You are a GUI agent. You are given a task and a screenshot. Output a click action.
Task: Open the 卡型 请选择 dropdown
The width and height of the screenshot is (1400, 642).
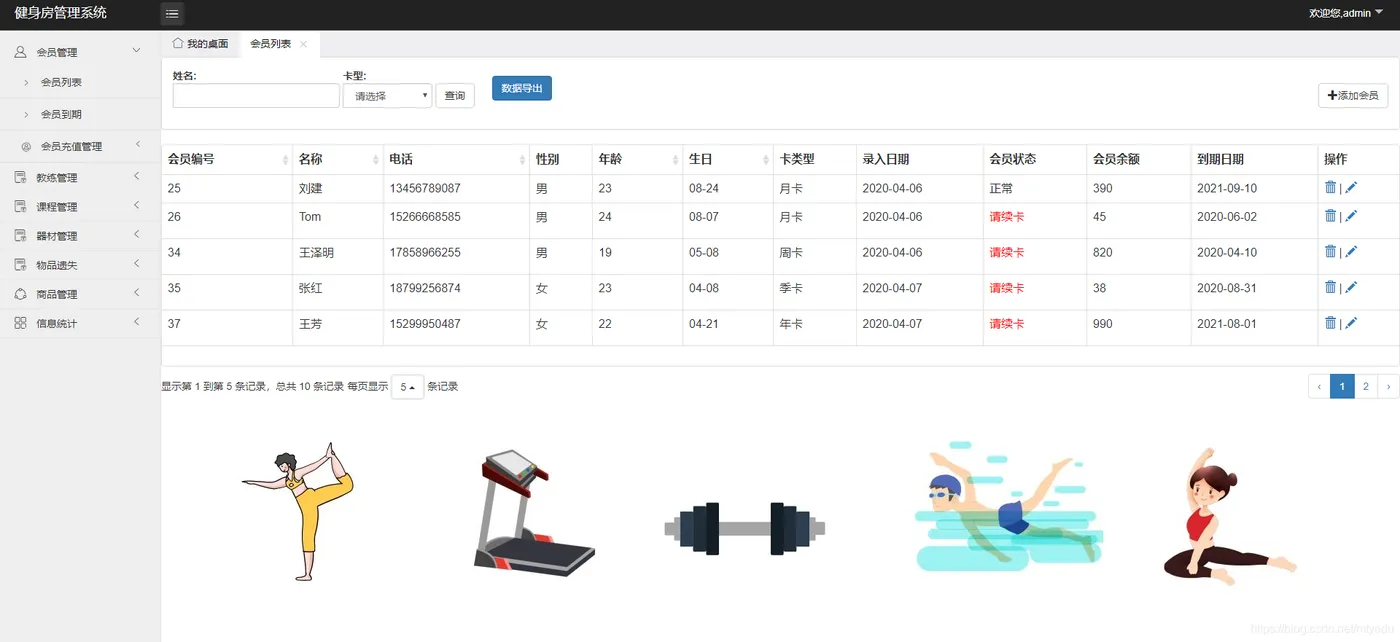tap(387, 96)
